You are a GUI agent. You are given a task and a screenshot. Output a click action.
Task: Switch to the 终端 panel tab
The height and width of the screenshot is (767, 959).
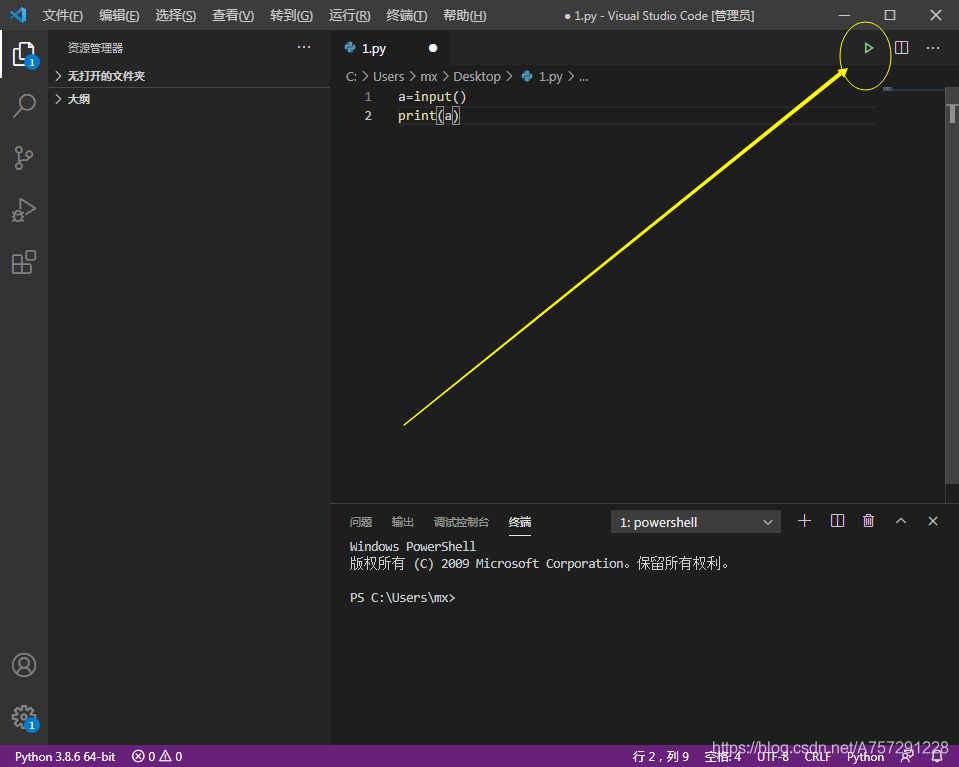click(520, 522)
